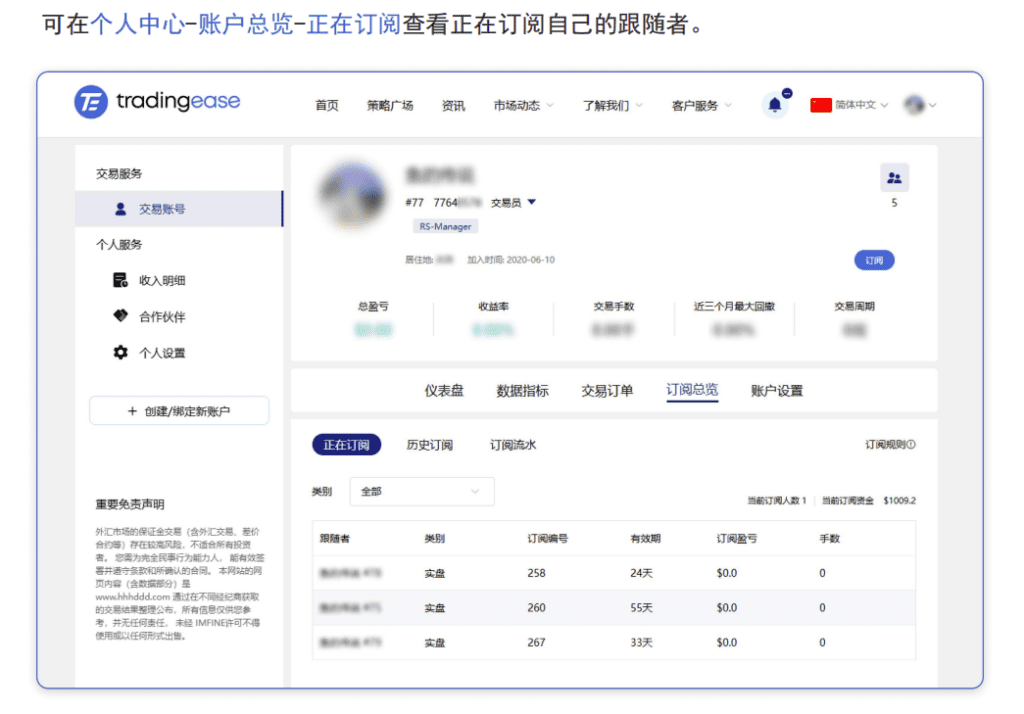Open the 账户设置 tab
Viewport: 1024px width, 714px height.
777,391
